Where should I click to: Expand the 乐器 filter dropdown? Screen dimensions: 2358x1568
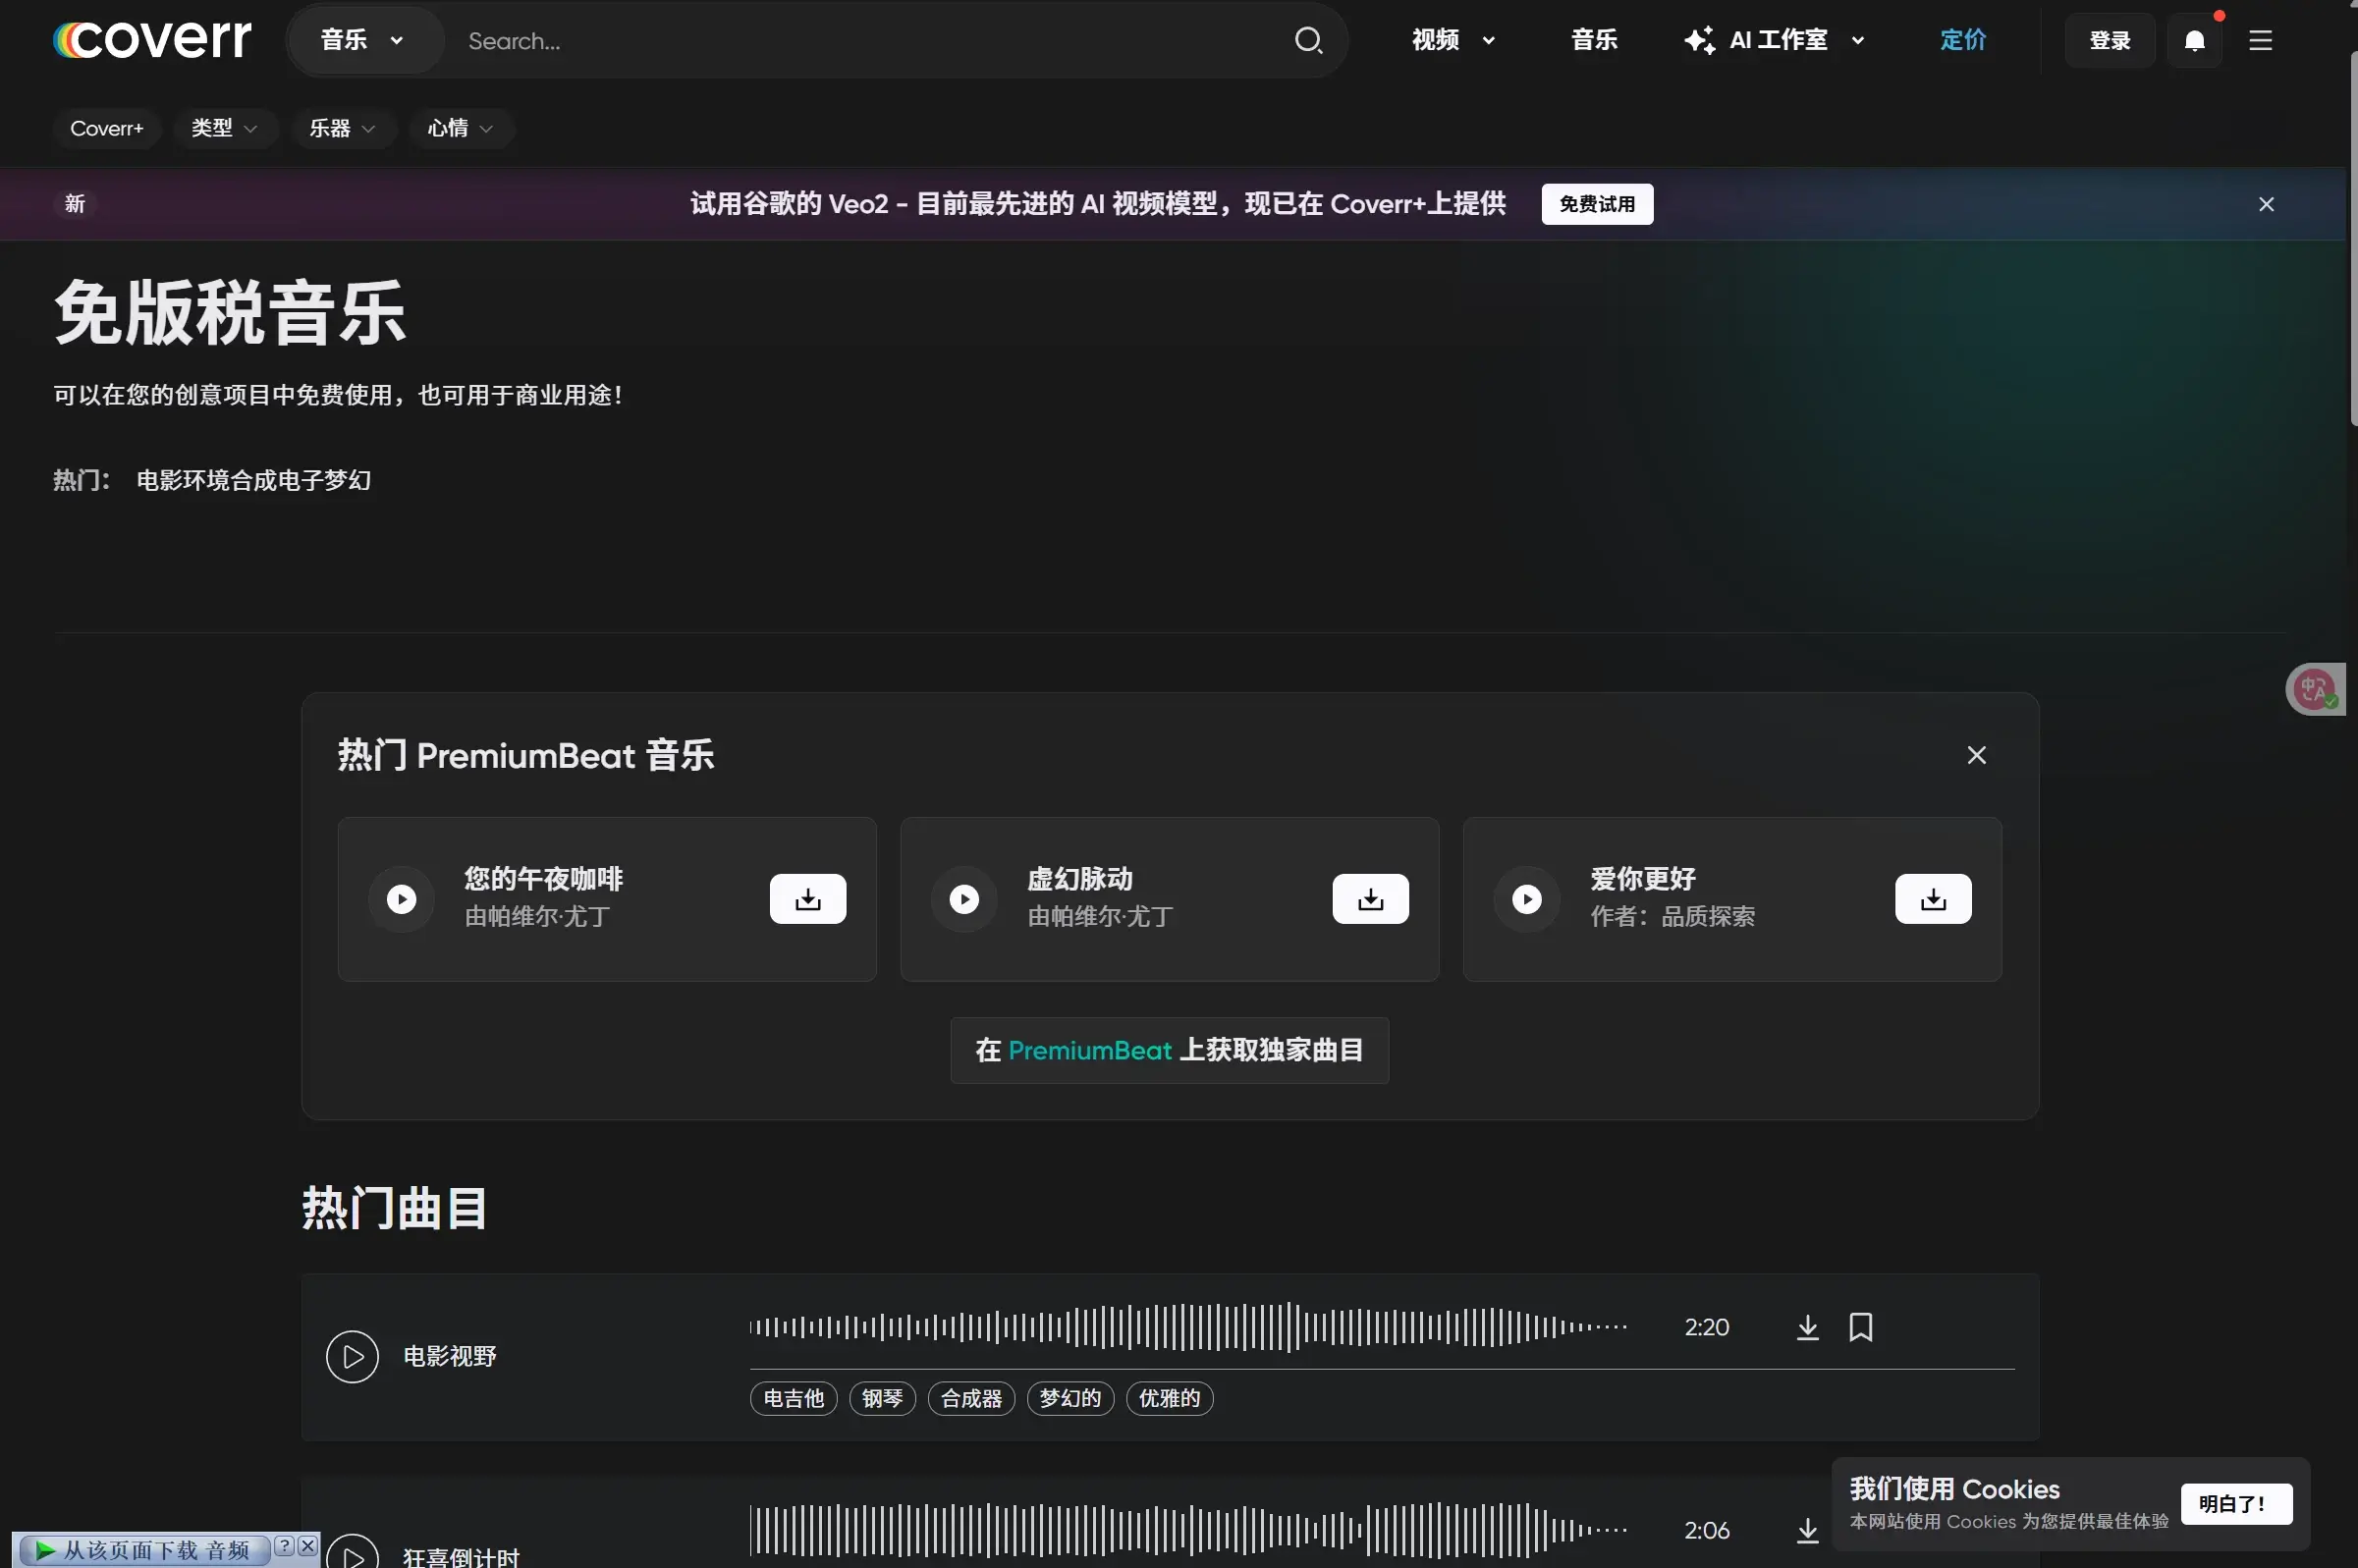point(343,128)
